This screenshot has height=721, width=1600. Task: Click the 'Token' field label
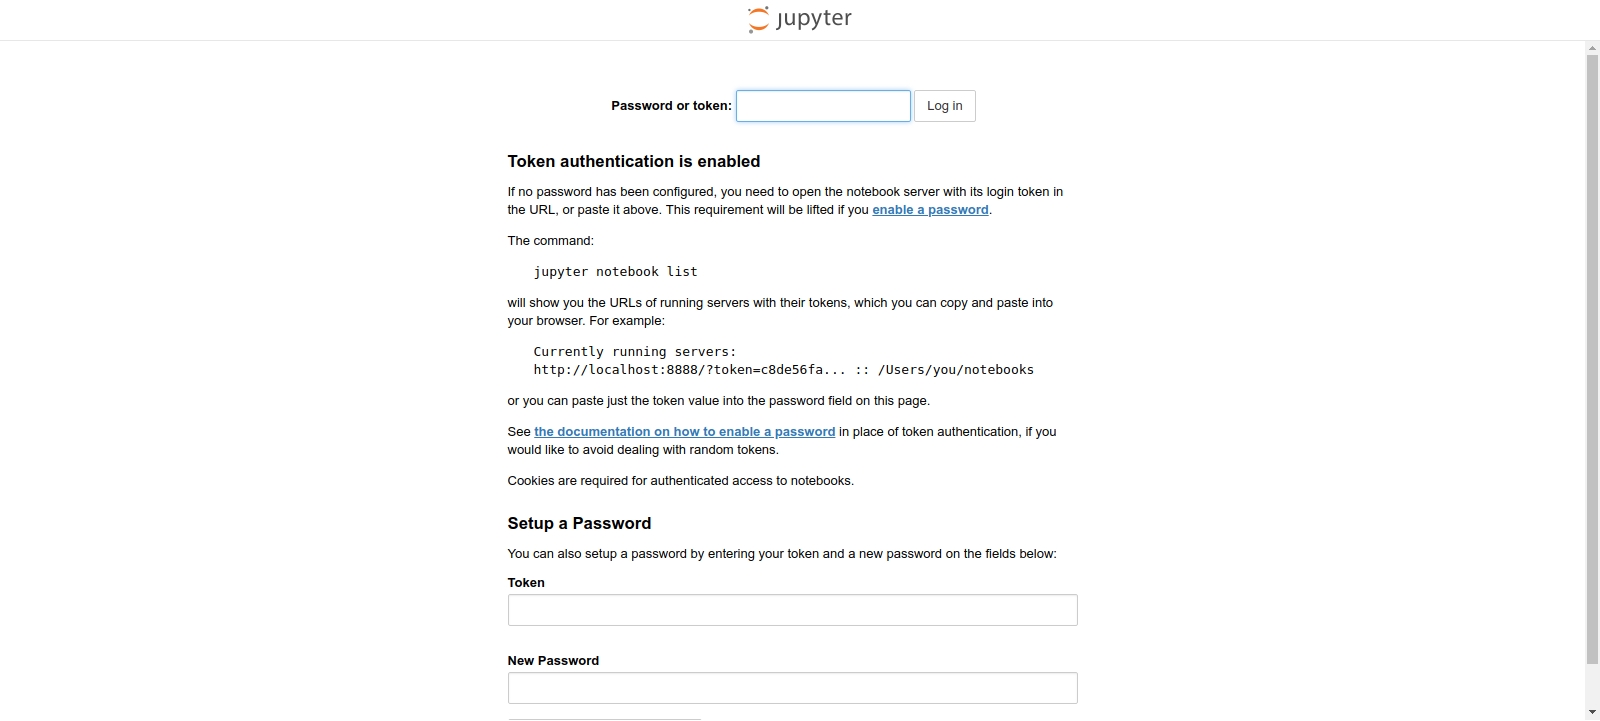(526, 583)
